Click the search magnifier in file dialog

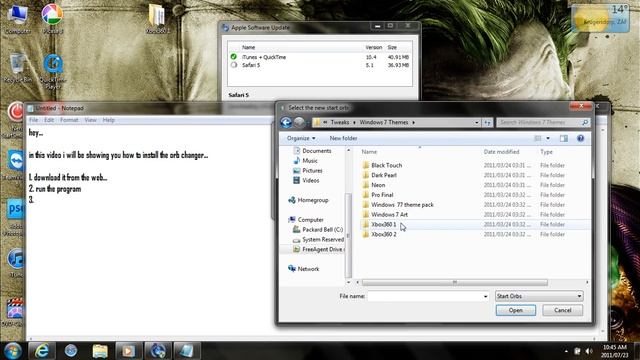click(x=585, y=122)
